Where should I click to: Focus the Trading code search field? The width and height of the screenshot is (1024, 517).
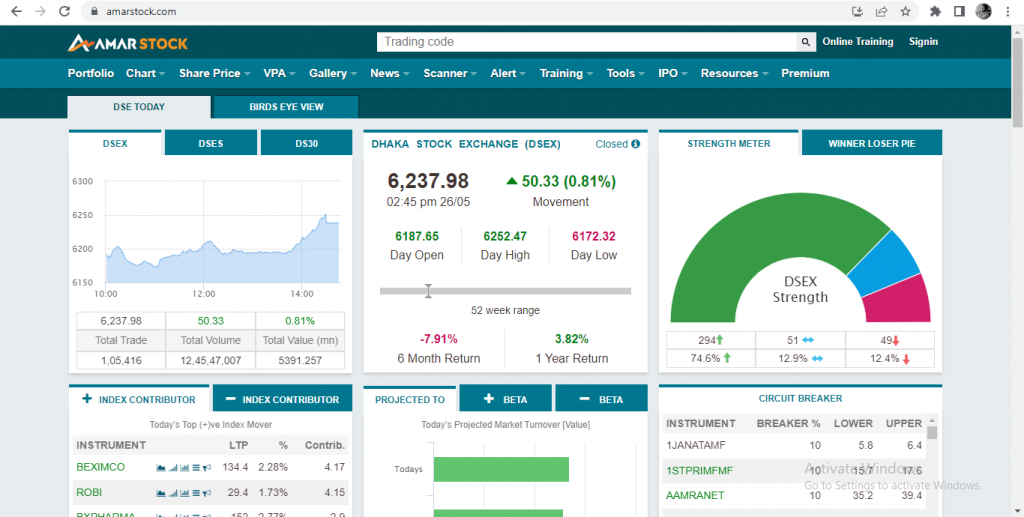pos(587,42)
